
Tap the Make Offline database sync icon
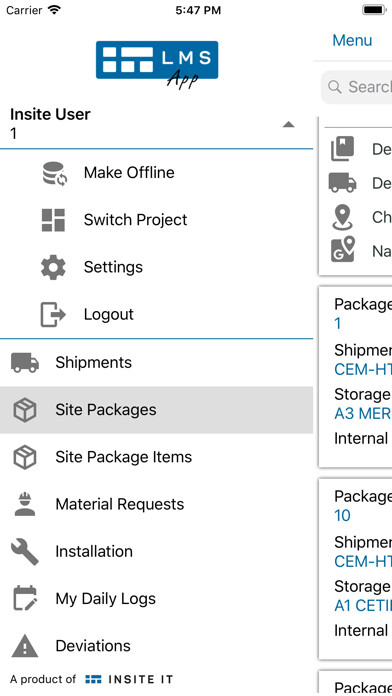55,173
